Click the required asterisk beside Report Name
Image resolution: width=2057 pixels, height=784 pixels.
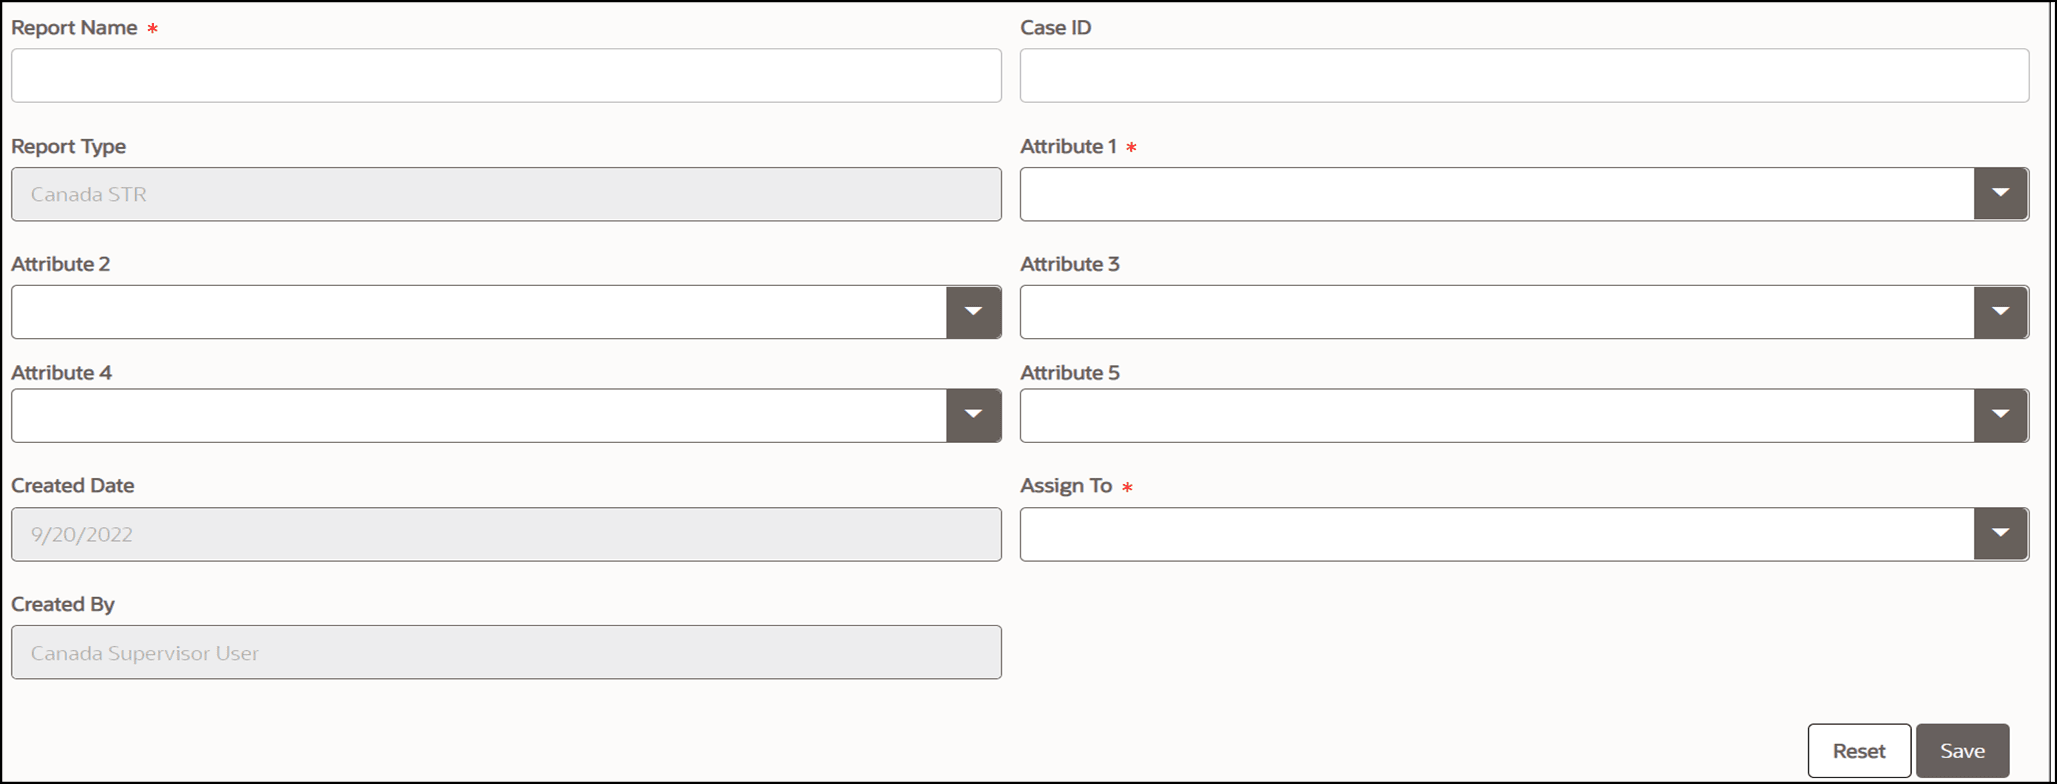pos(150,28)
